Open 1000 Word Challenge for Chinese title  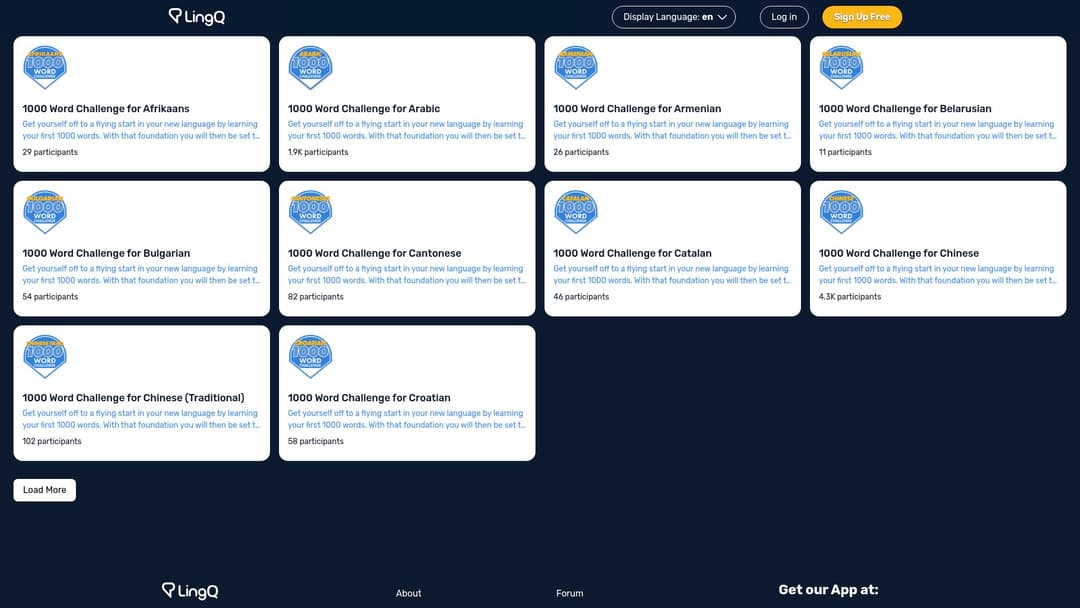[x=899, y=253]
